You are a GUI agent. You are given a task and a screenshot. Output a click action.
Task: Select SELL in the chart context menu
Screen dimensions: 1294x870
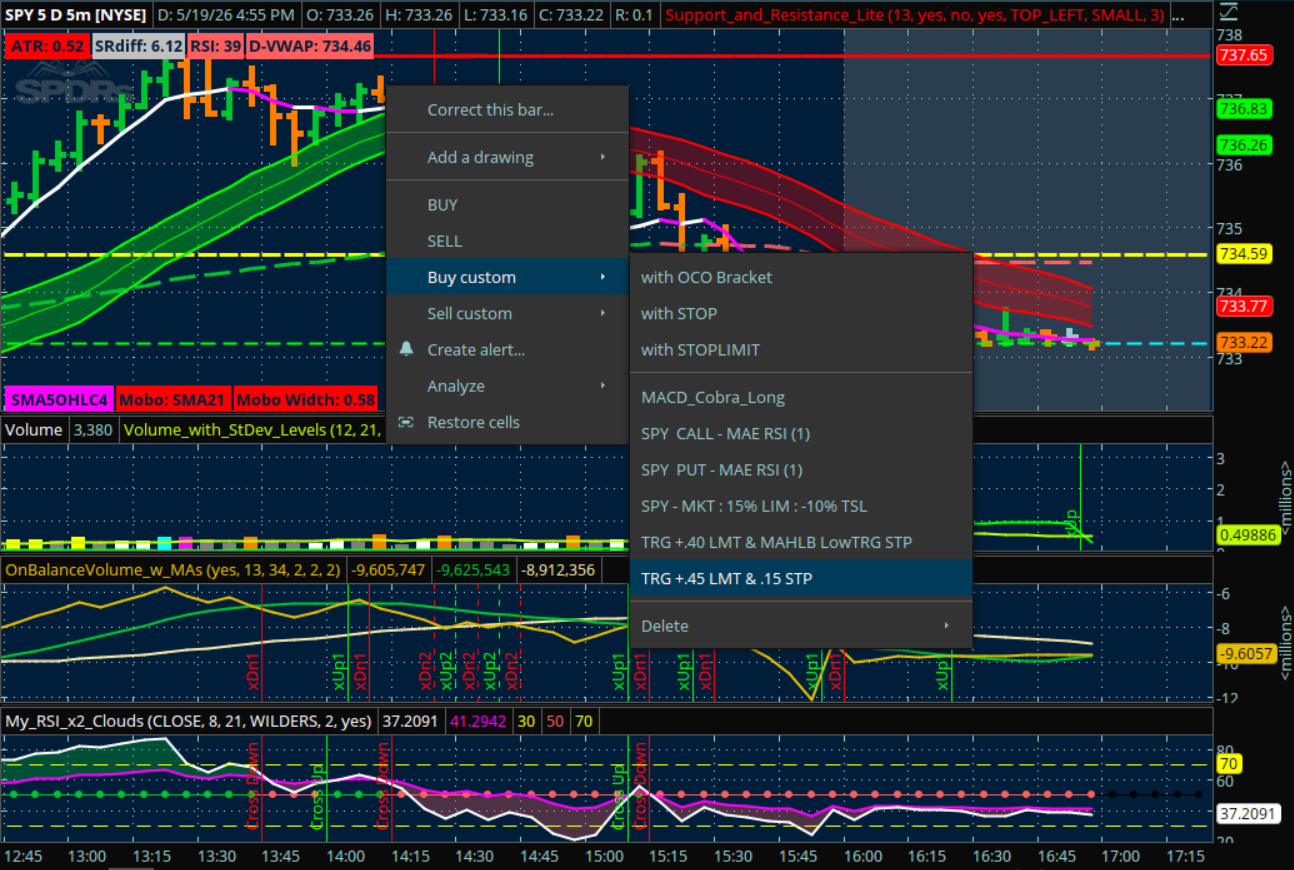(x=508, y=241)
